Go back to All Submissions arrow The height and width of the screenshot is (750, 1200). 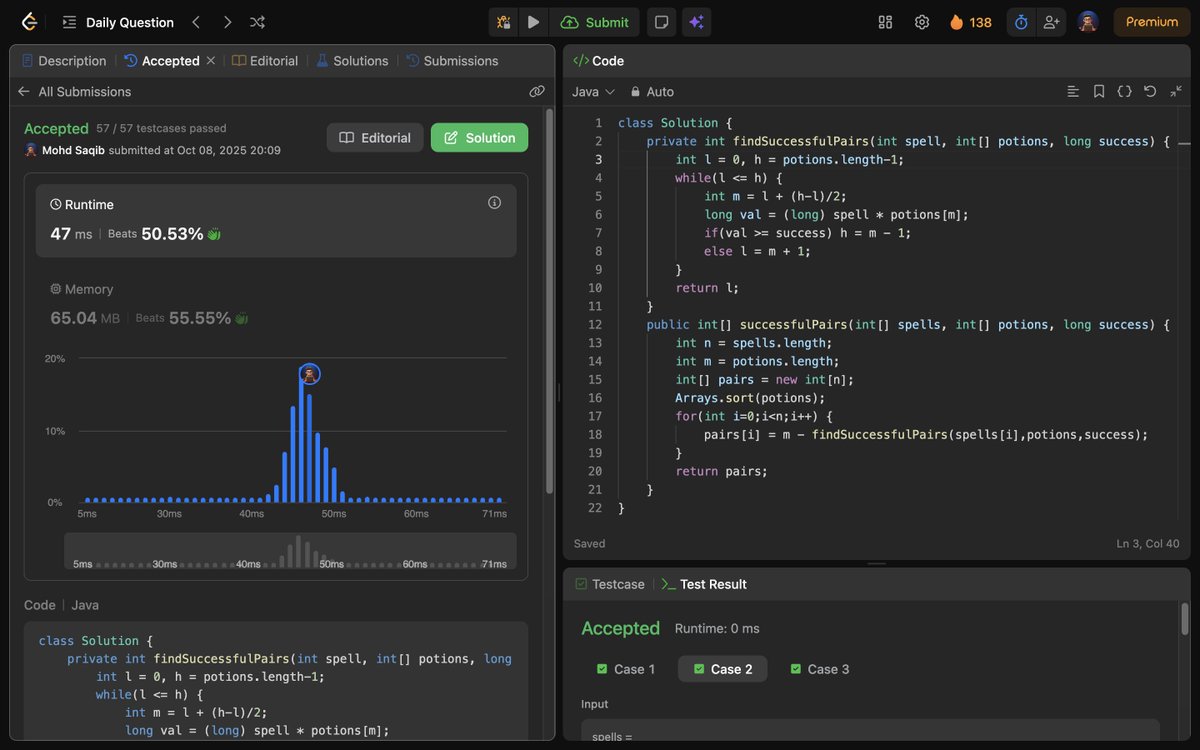coord(24,91)
